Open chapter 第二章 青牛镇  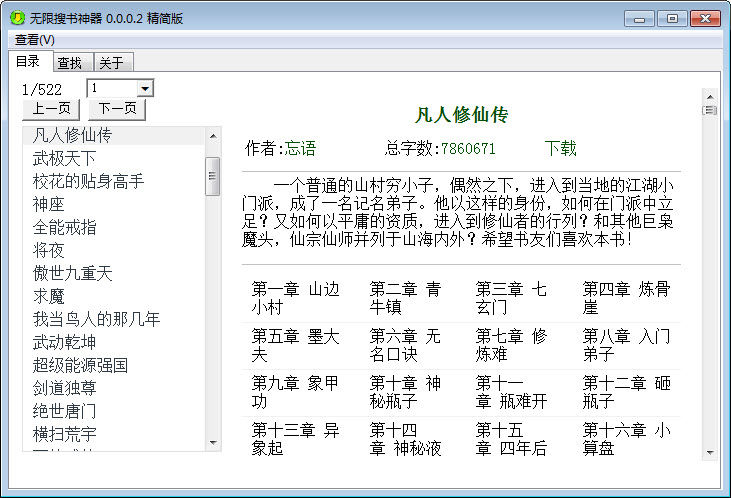(x=405, y=298)
